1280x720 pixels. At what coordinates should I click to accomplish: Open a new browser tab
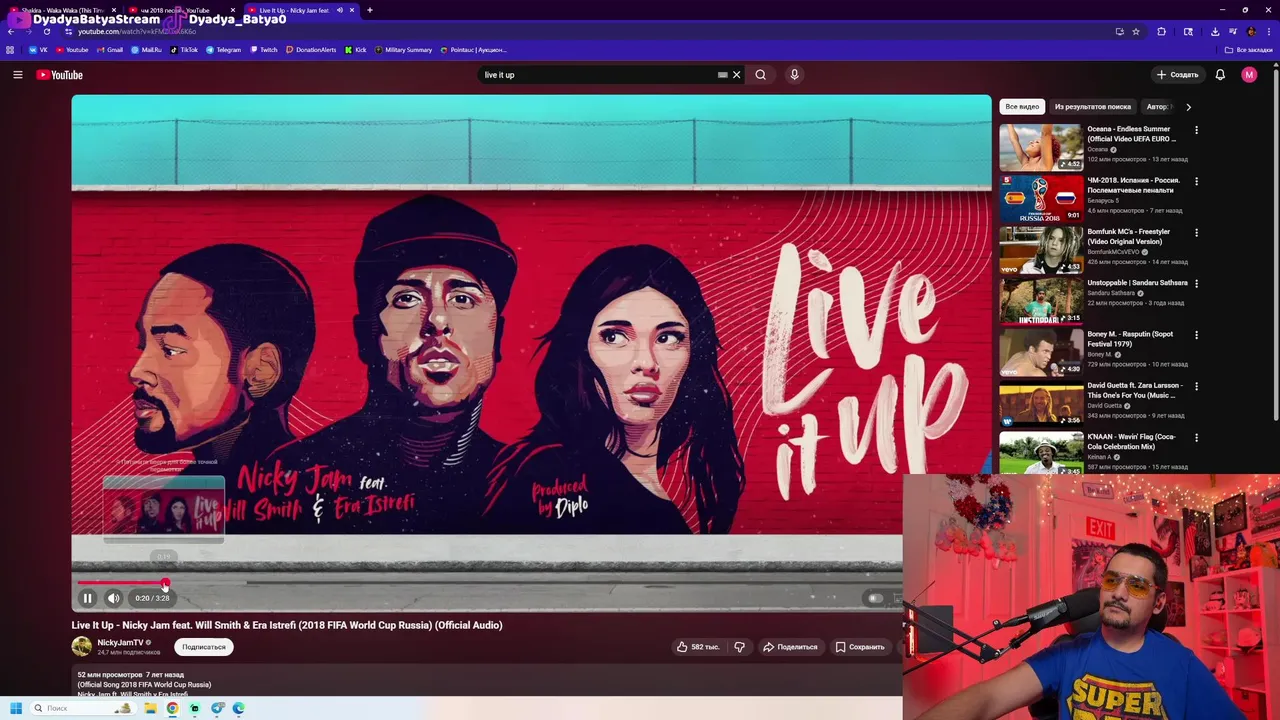370,10
